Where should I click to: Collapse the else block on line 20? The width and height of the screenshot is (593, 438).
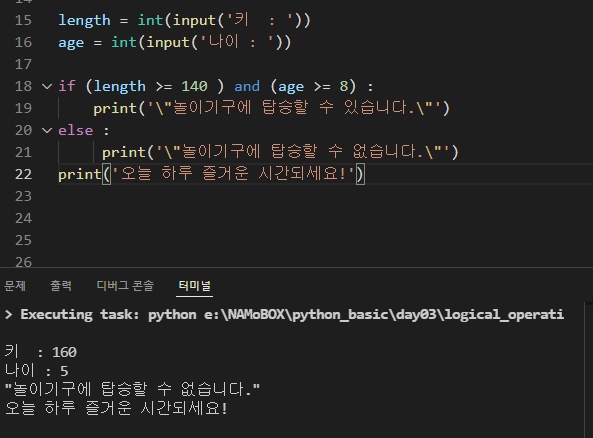[47, 130]
